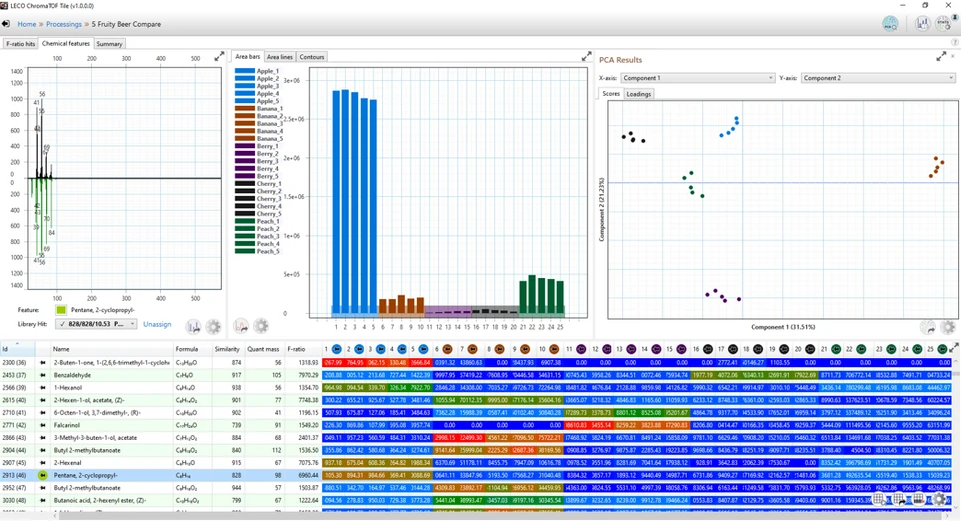Open the spectrum export icon beside Unassign

pyautogui.click(x=192, y=326)
